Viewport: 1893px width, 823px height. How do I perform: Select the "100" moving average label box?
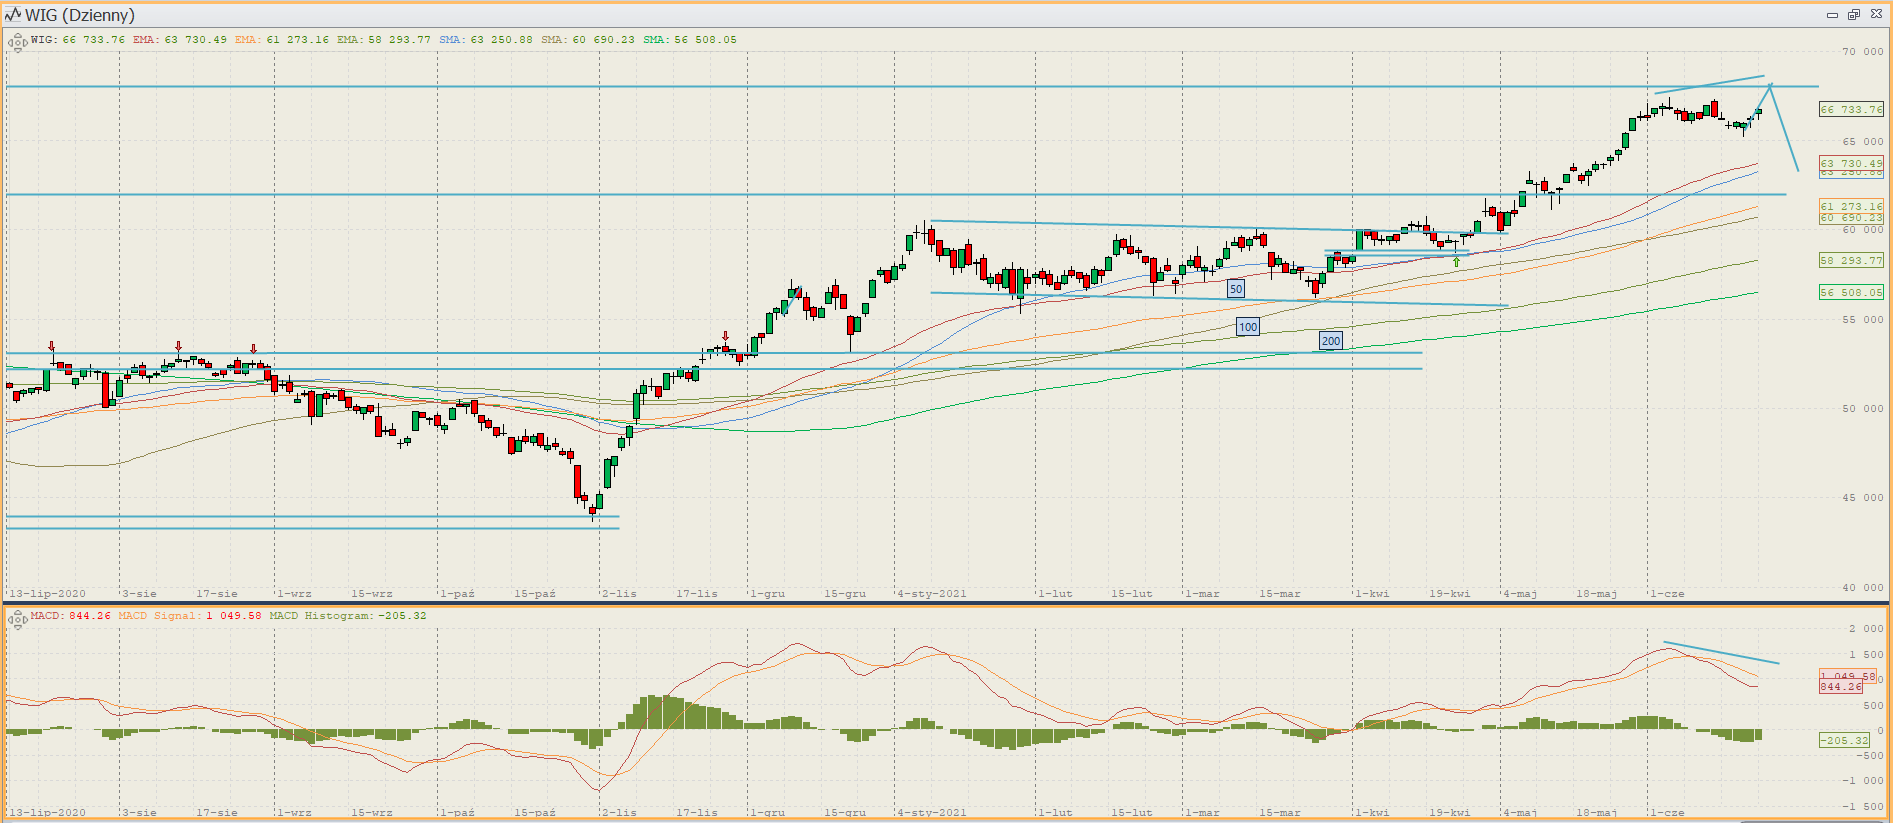1248,327
